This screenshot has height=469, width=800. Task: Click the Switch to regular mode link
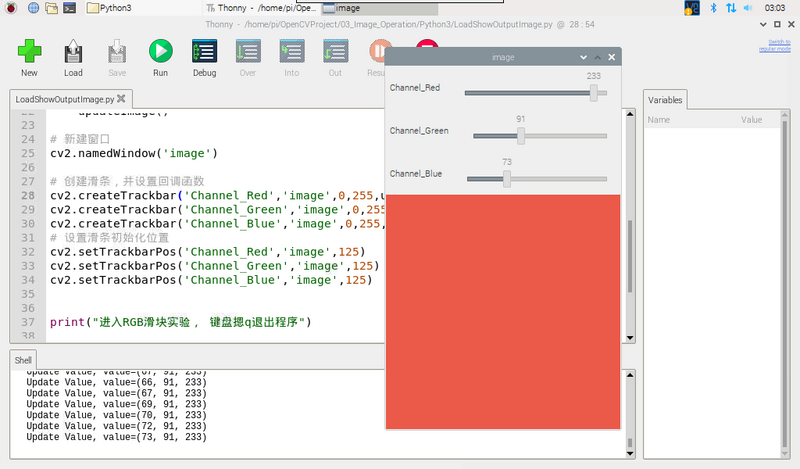[774, 45]
